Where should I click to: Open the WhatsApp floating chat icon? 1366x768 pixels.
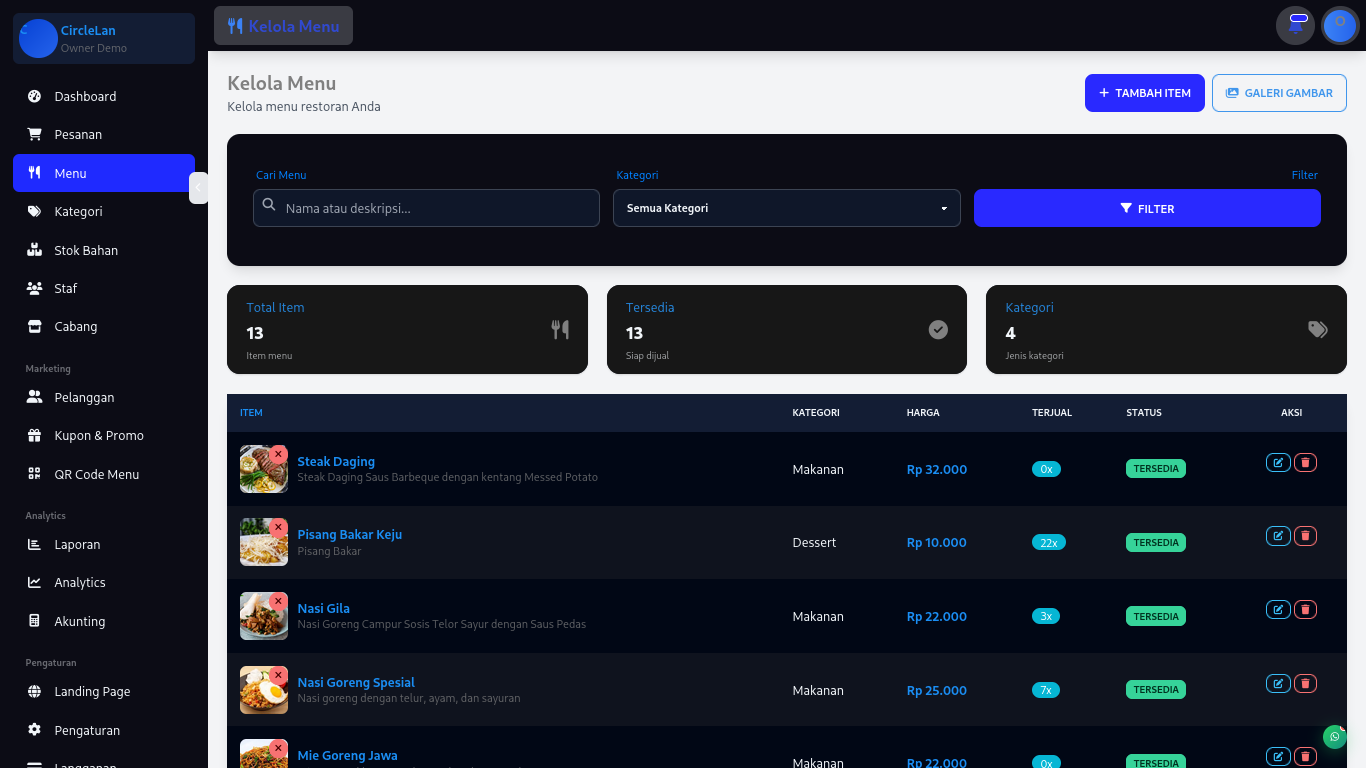(1334, 736)
